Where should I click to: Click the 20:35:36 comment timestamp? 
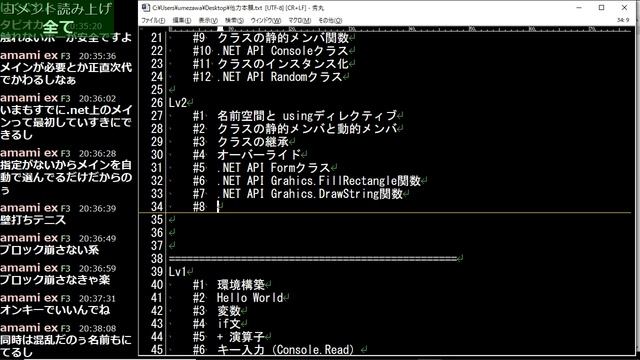point(98,56)
